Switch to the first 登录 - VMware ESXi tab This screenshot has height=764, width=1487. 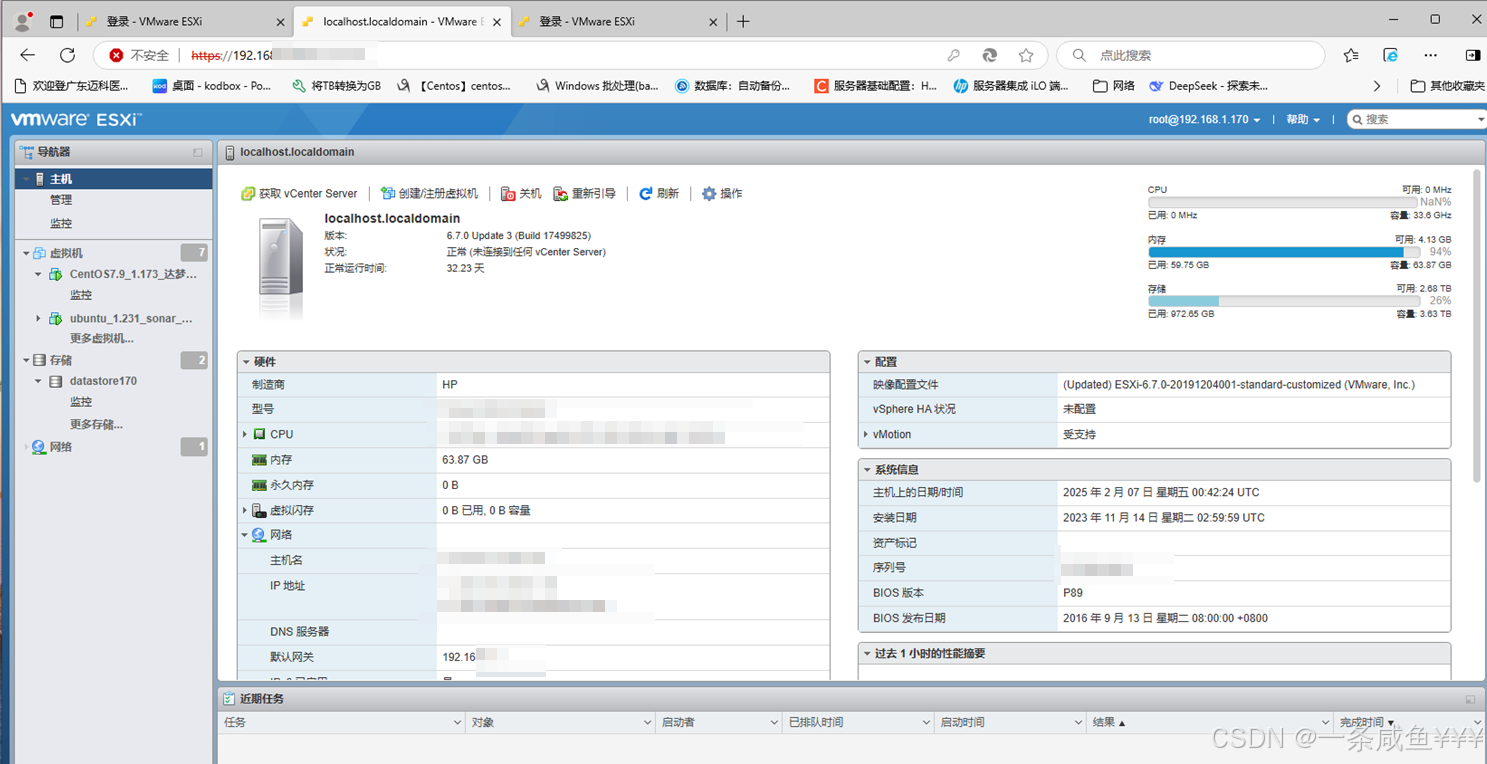click(183, 21)
